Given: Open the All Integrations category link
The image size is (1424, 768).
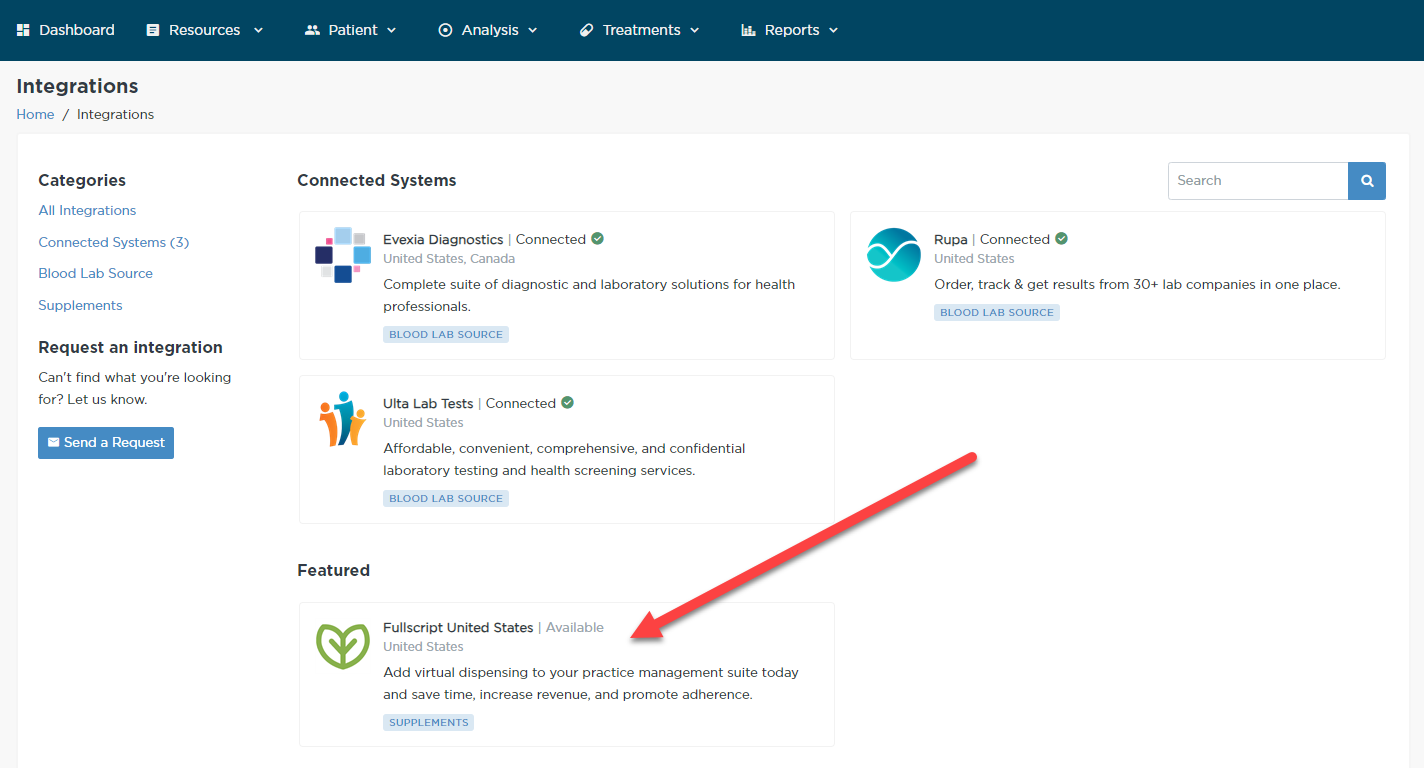Looking at the screenshot, I should coord(87,210).
